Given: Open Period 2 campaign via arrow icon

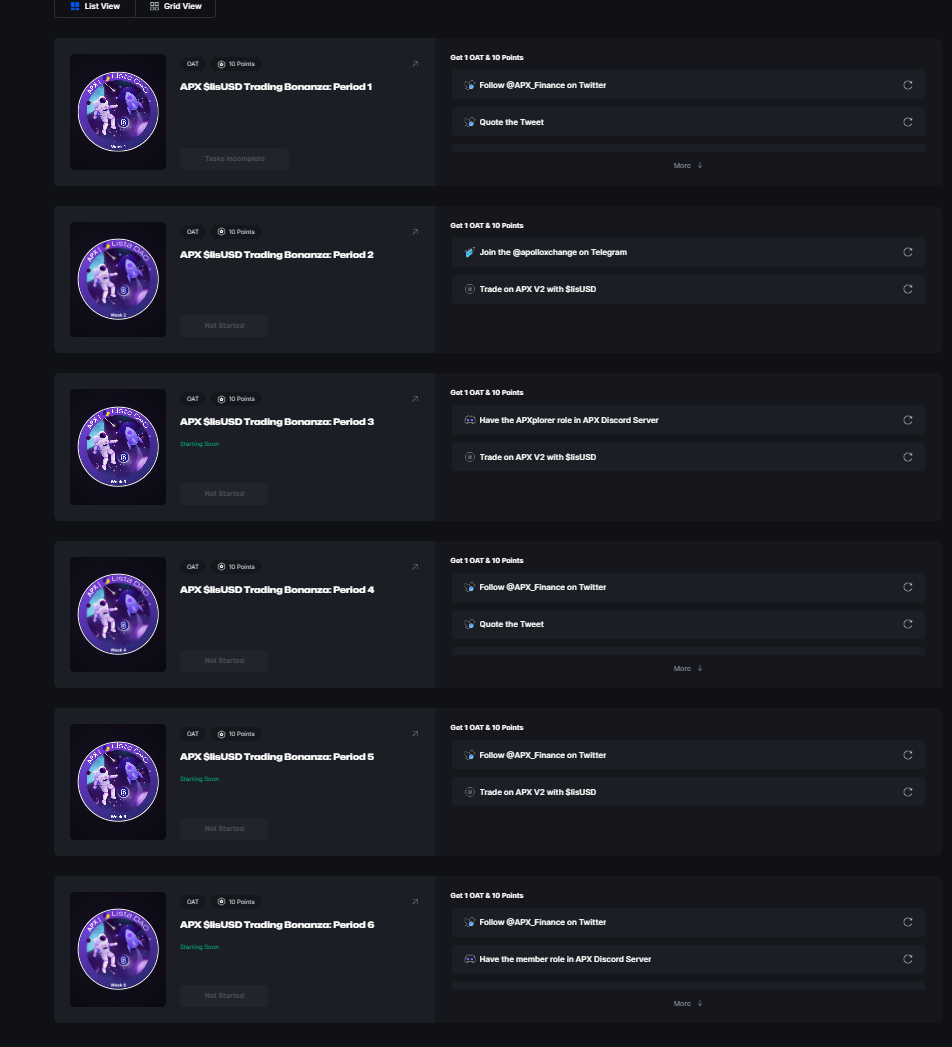Looking at the screenshot, I should pyautogui.click(x=415, y=232).
